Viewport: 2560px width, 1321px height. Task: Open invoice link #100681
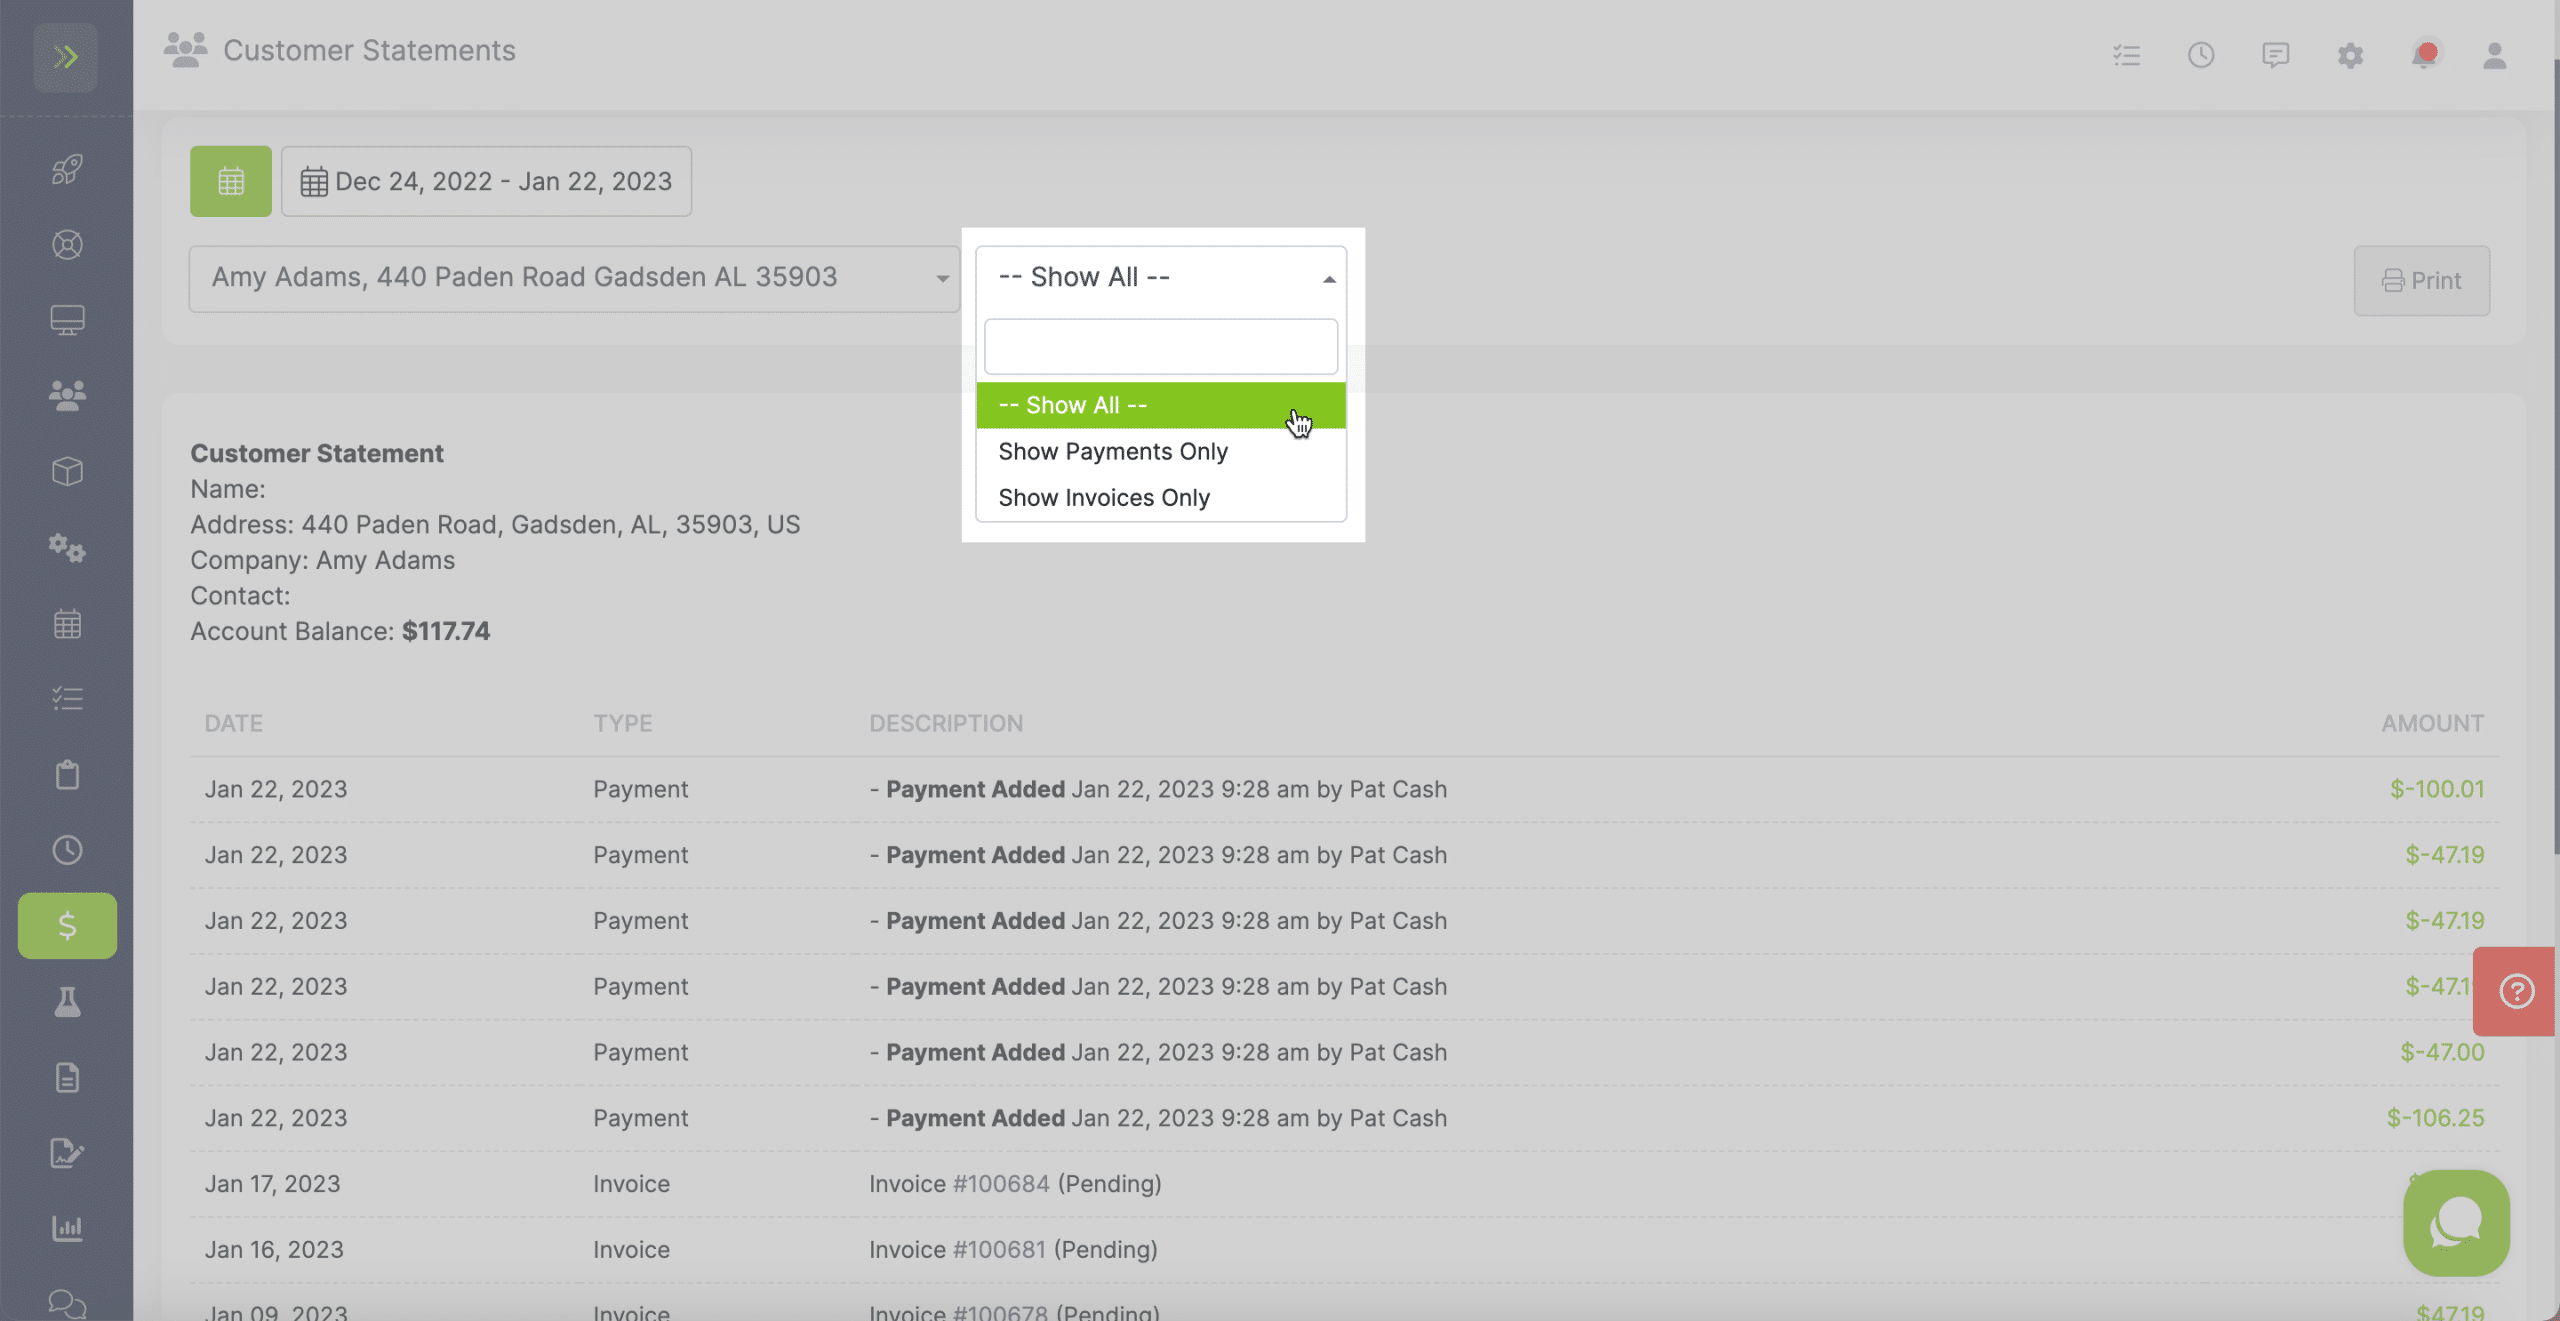999,1250
